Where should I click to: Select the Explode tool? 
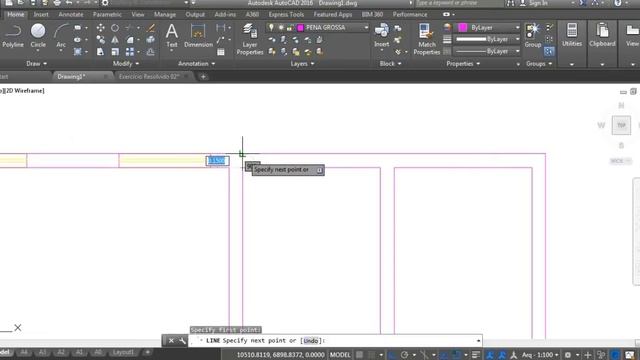[x=151, y=40]
